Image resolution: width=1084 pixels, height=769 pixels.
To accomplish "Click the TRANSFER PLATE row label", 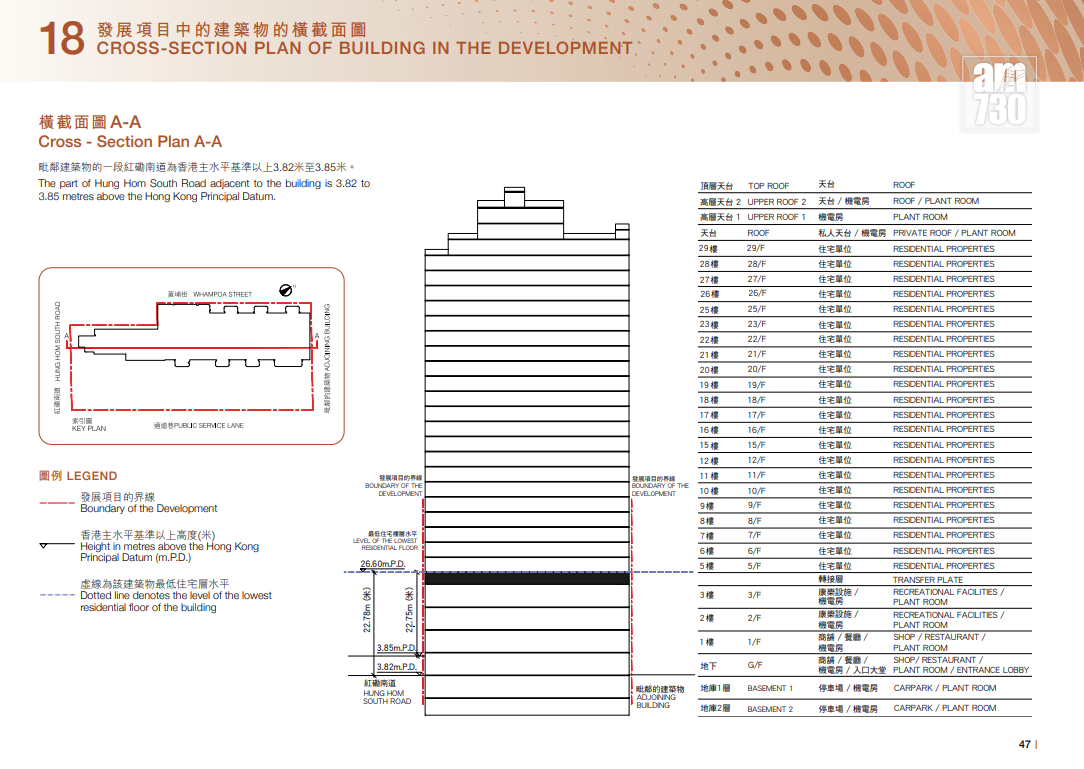I will point(927,580).
